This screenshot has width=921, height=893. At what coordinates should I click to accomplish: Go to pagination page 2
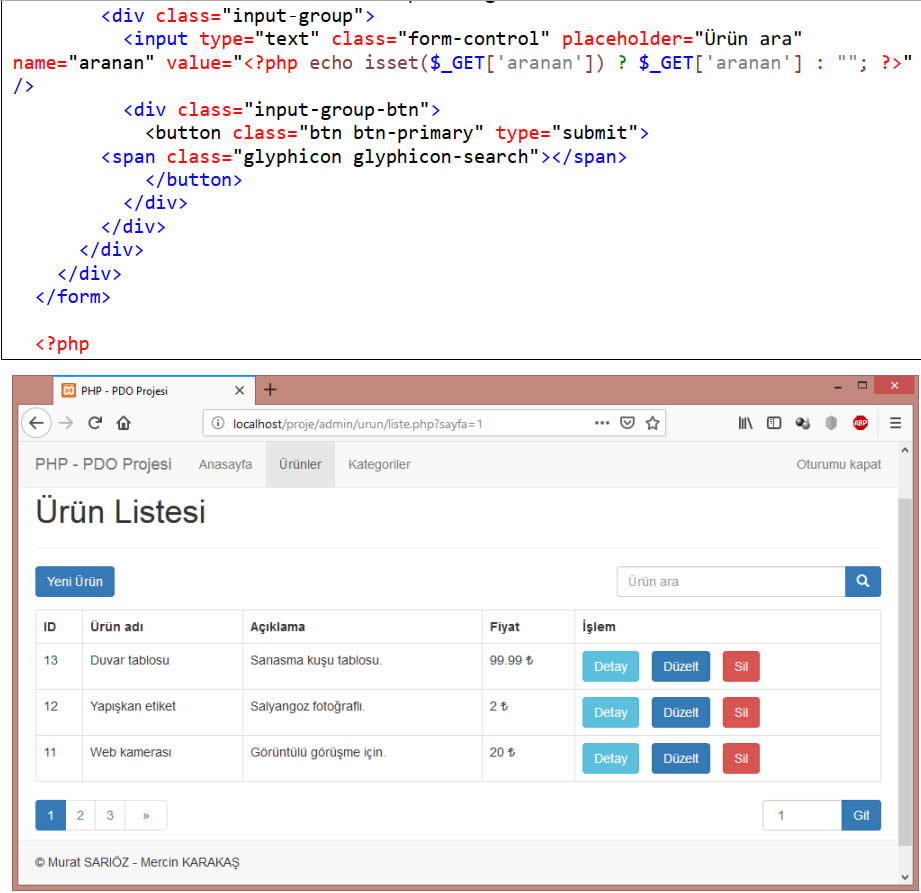[80, 815]
